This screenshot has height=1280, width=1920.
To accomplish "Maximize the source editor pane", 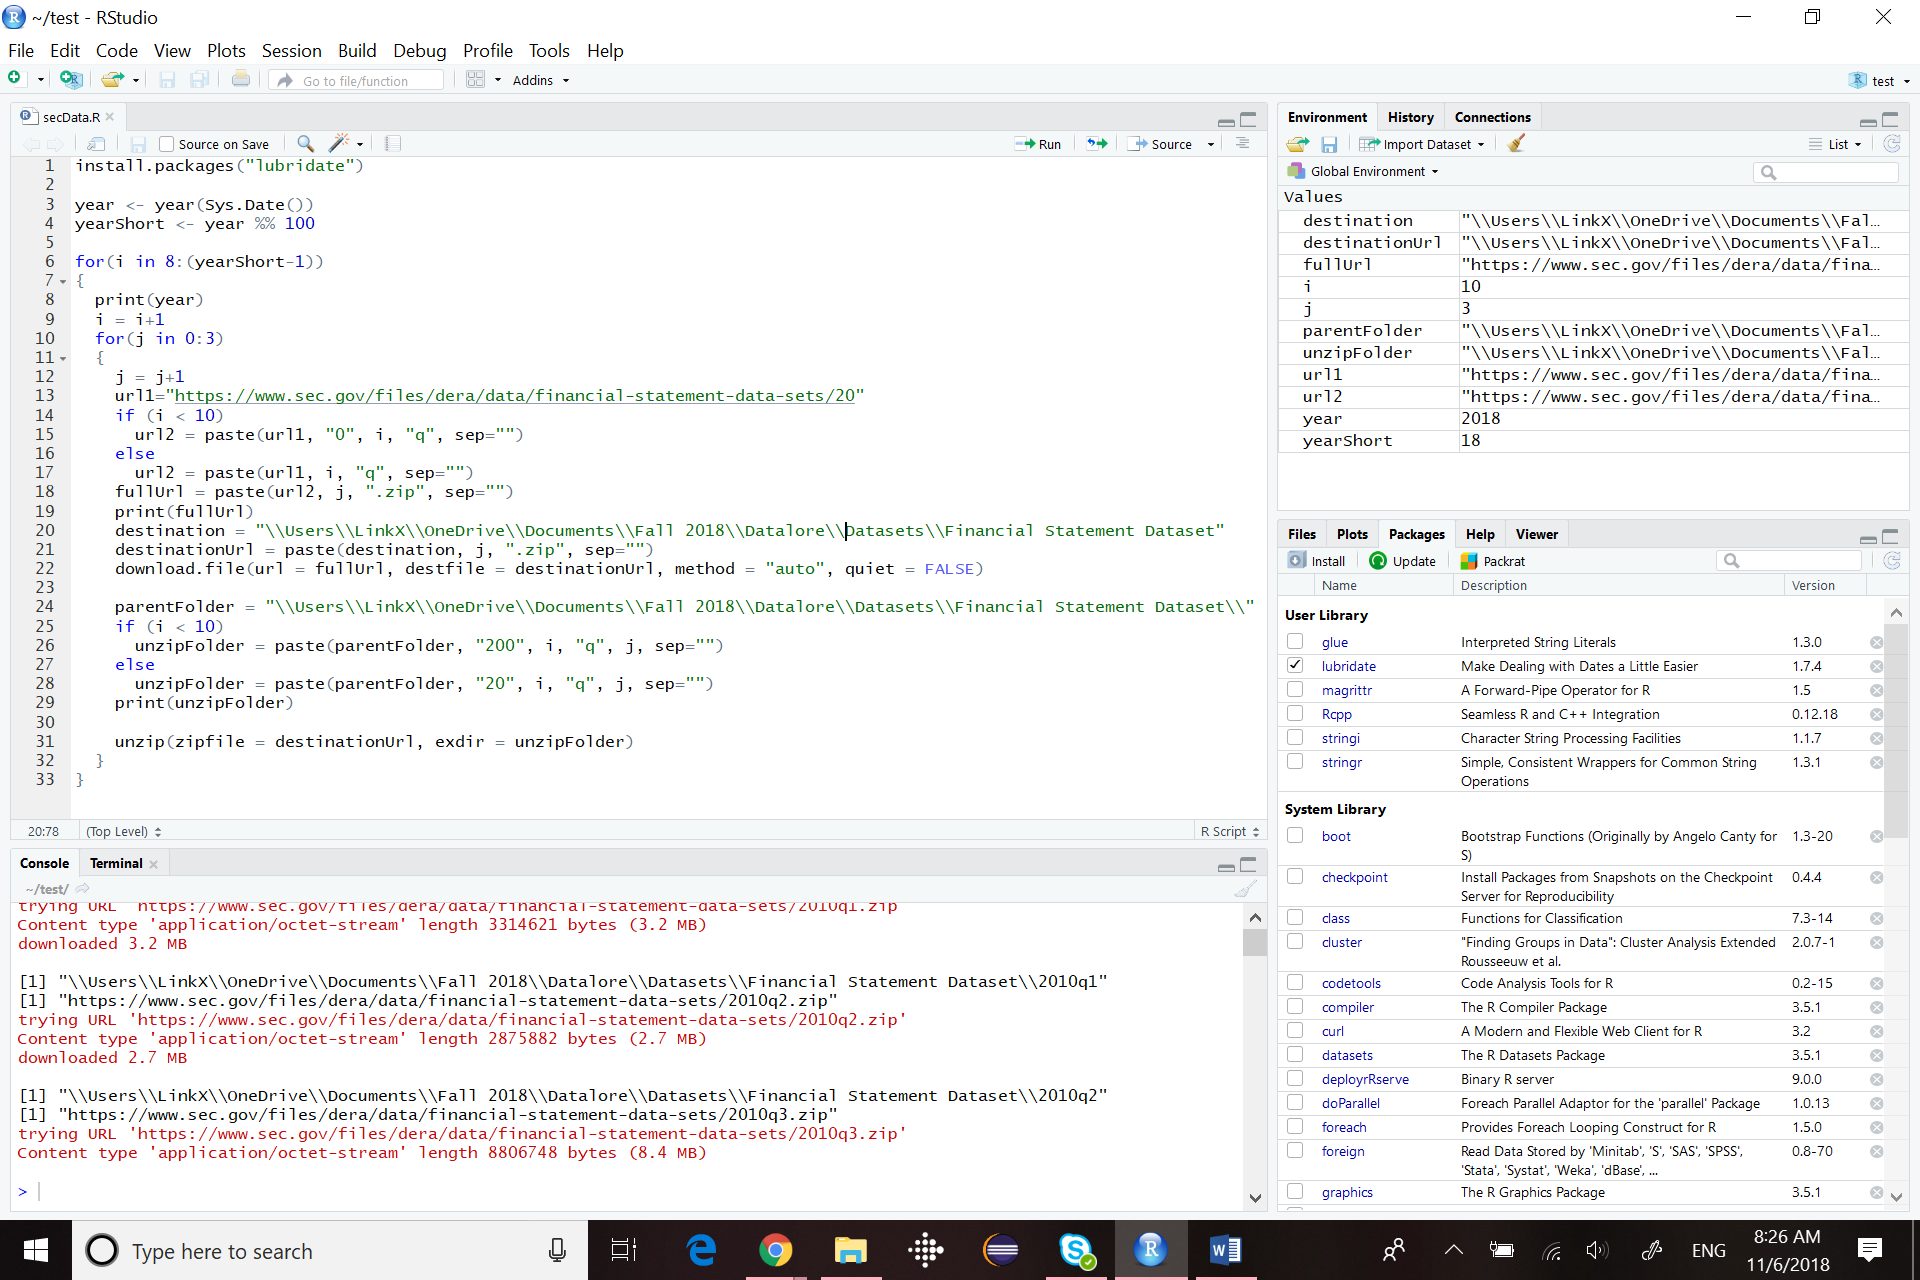I will (1248, 119).
